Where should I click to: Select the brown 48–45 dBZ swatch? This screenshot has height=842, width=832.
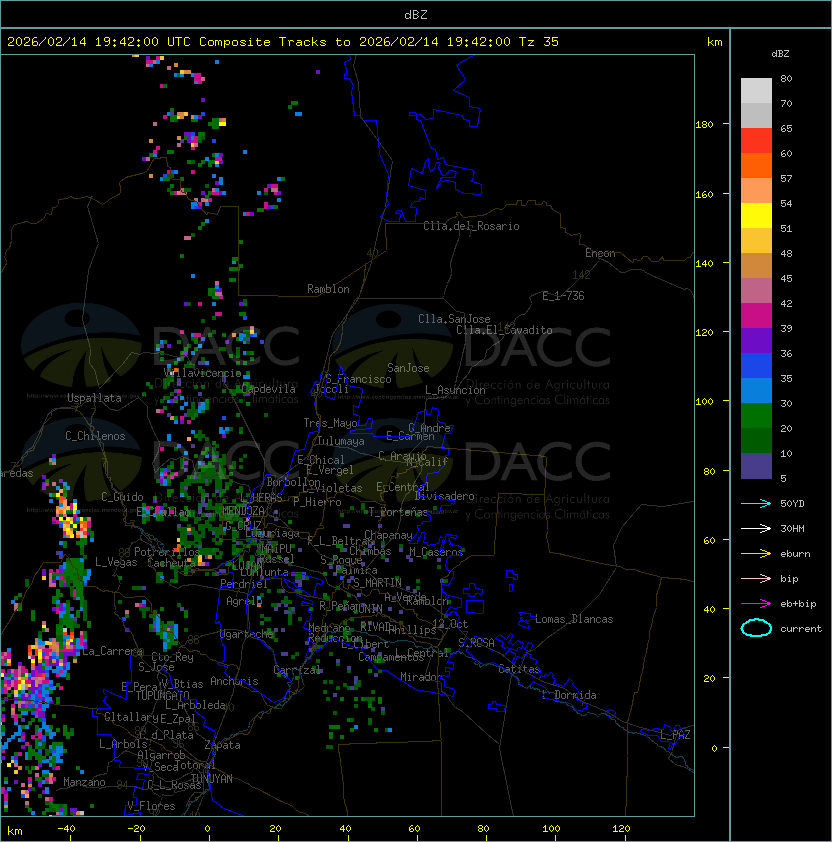pos(756,266)
